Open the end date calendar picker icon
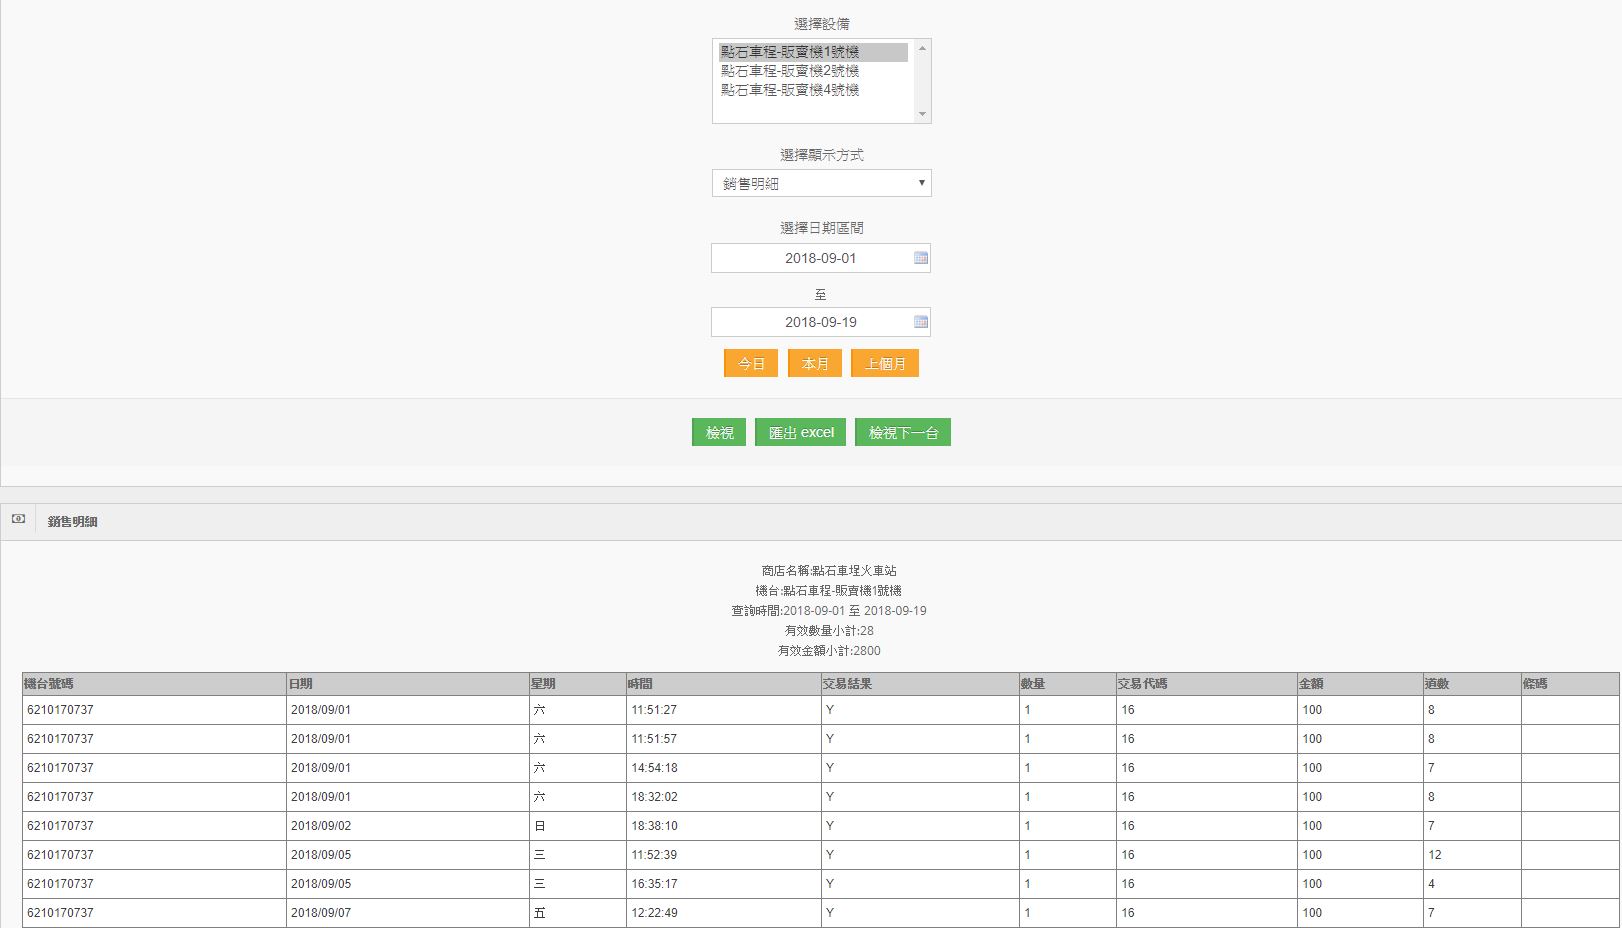 [921, 322]
